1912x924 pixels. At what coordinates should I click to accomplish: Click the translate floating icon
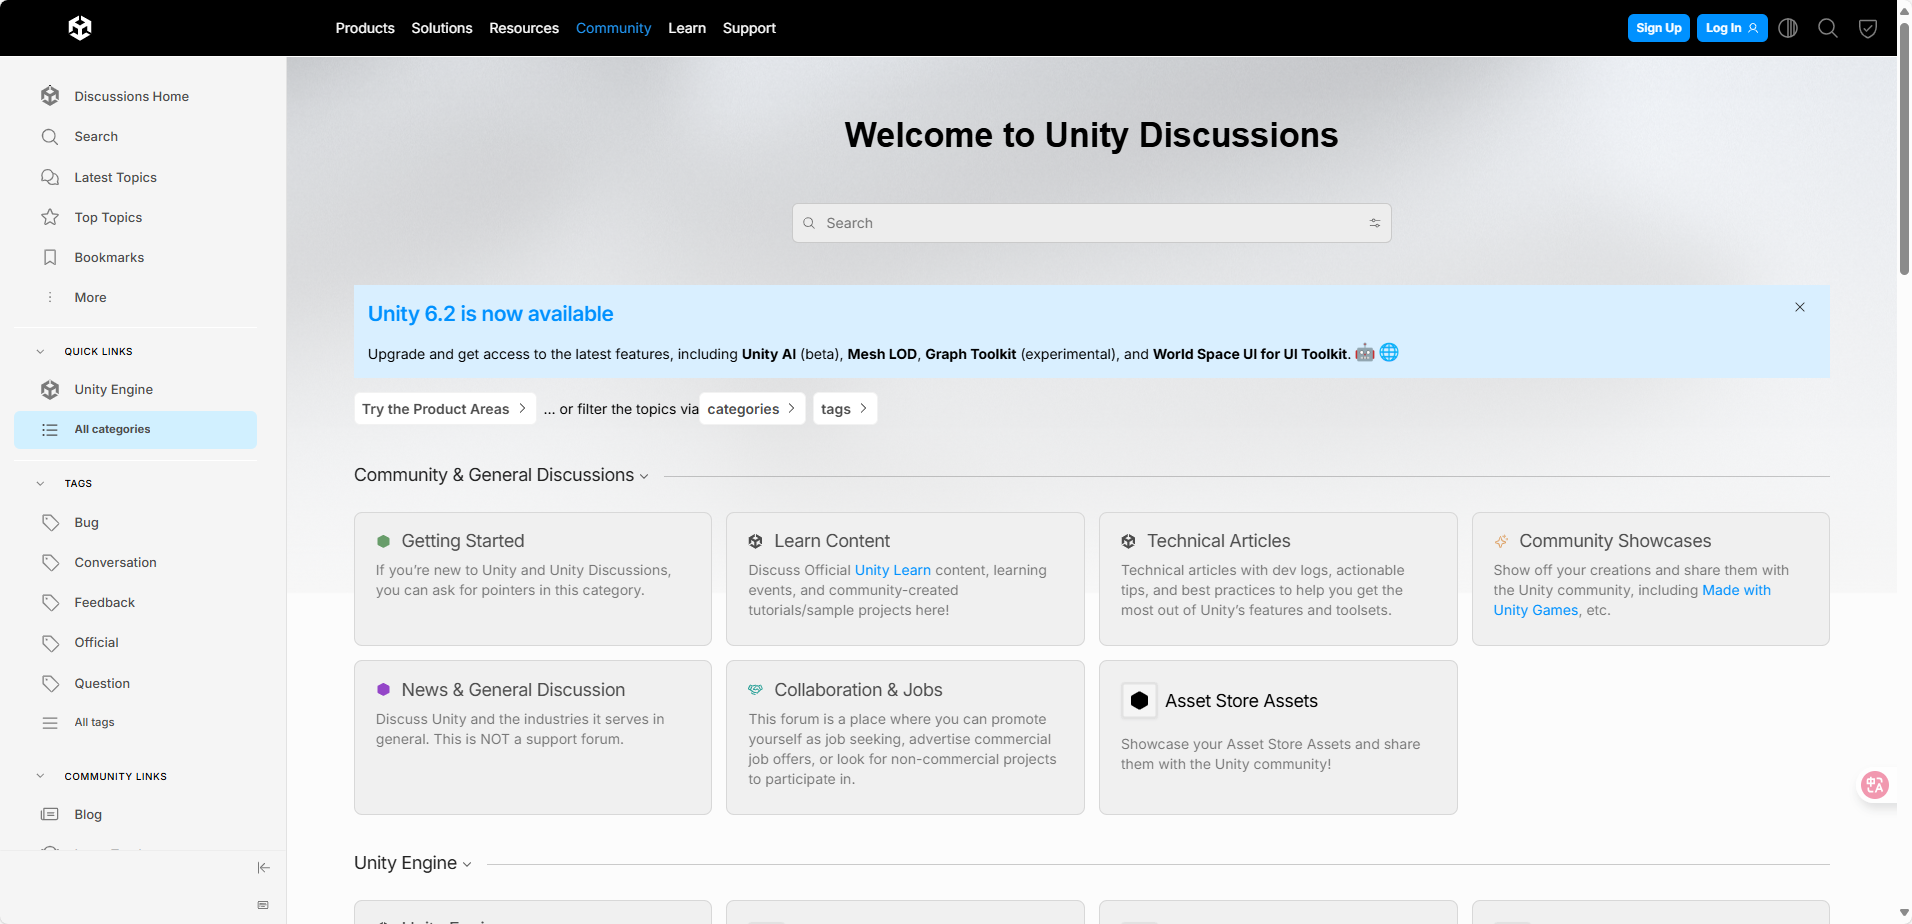(1875, 785)
